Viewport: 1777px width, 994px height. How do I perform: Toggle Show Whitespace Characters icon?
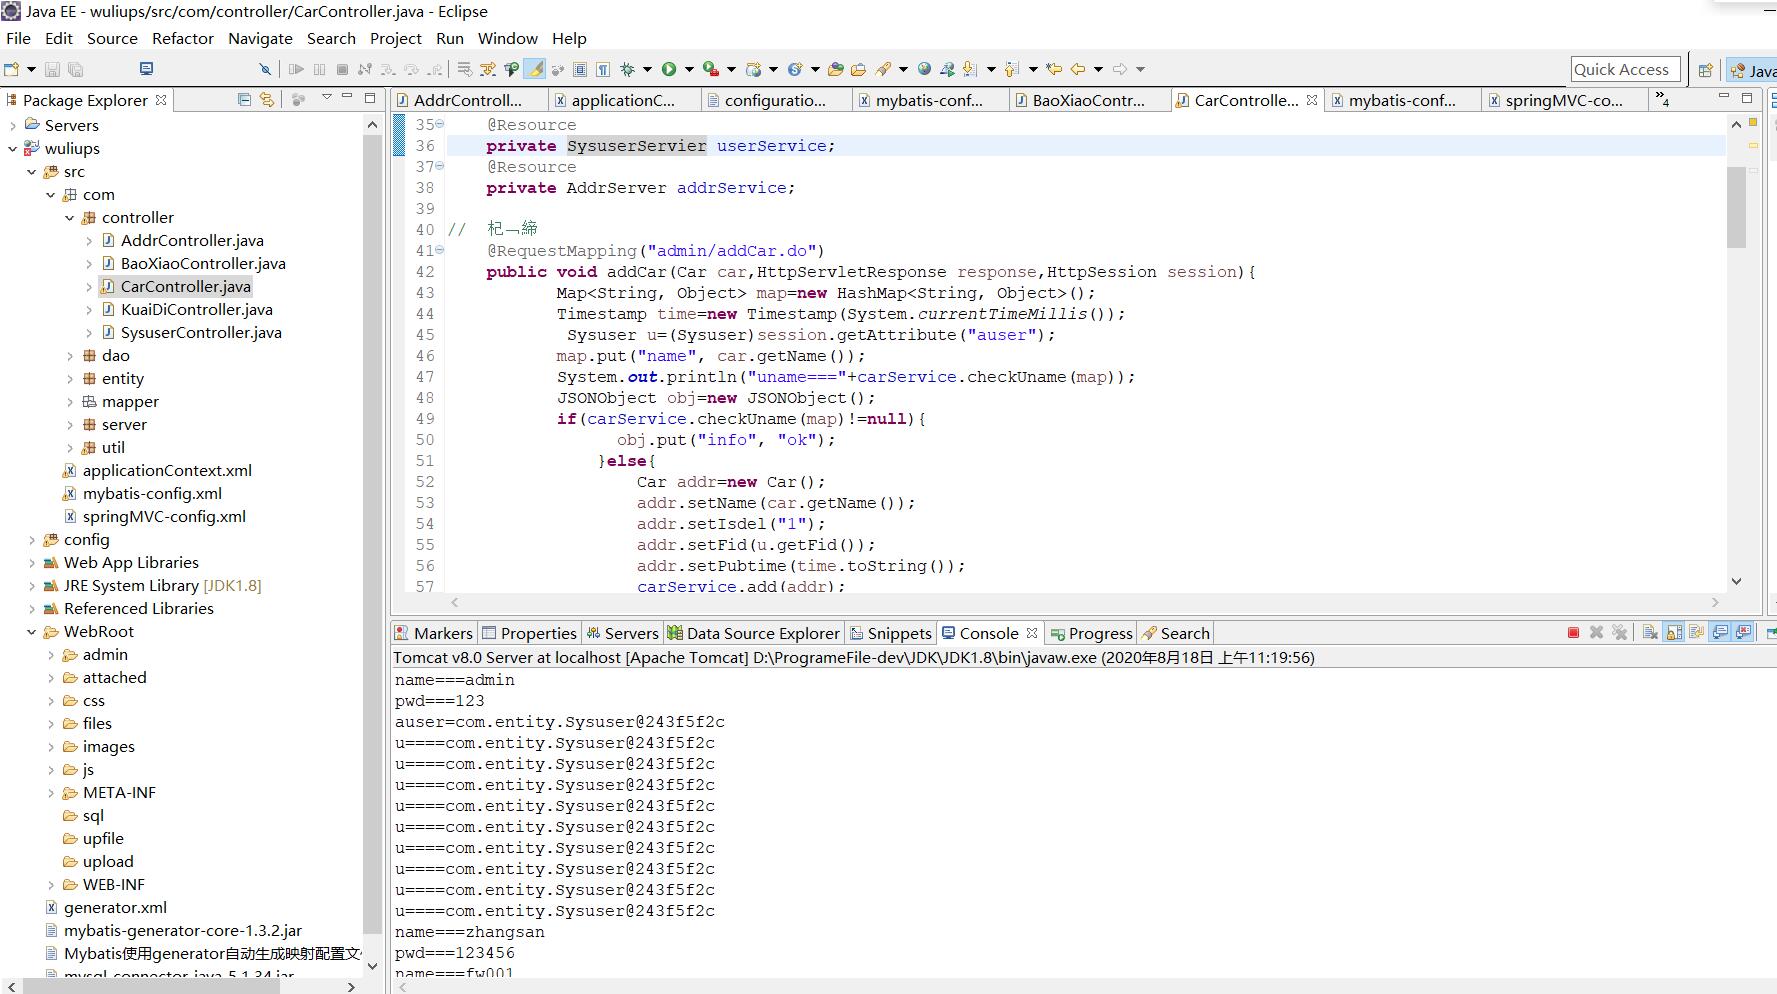point(604,69)
